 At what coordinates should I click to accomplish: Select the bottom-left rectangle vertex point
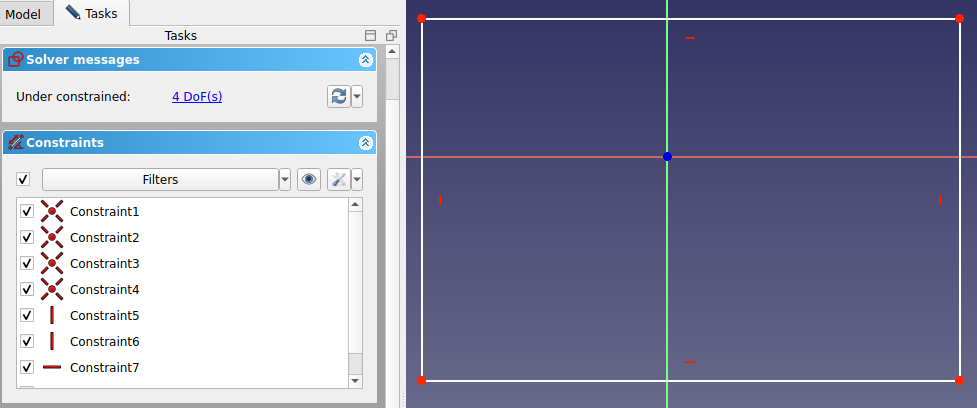tap(421, 380)
